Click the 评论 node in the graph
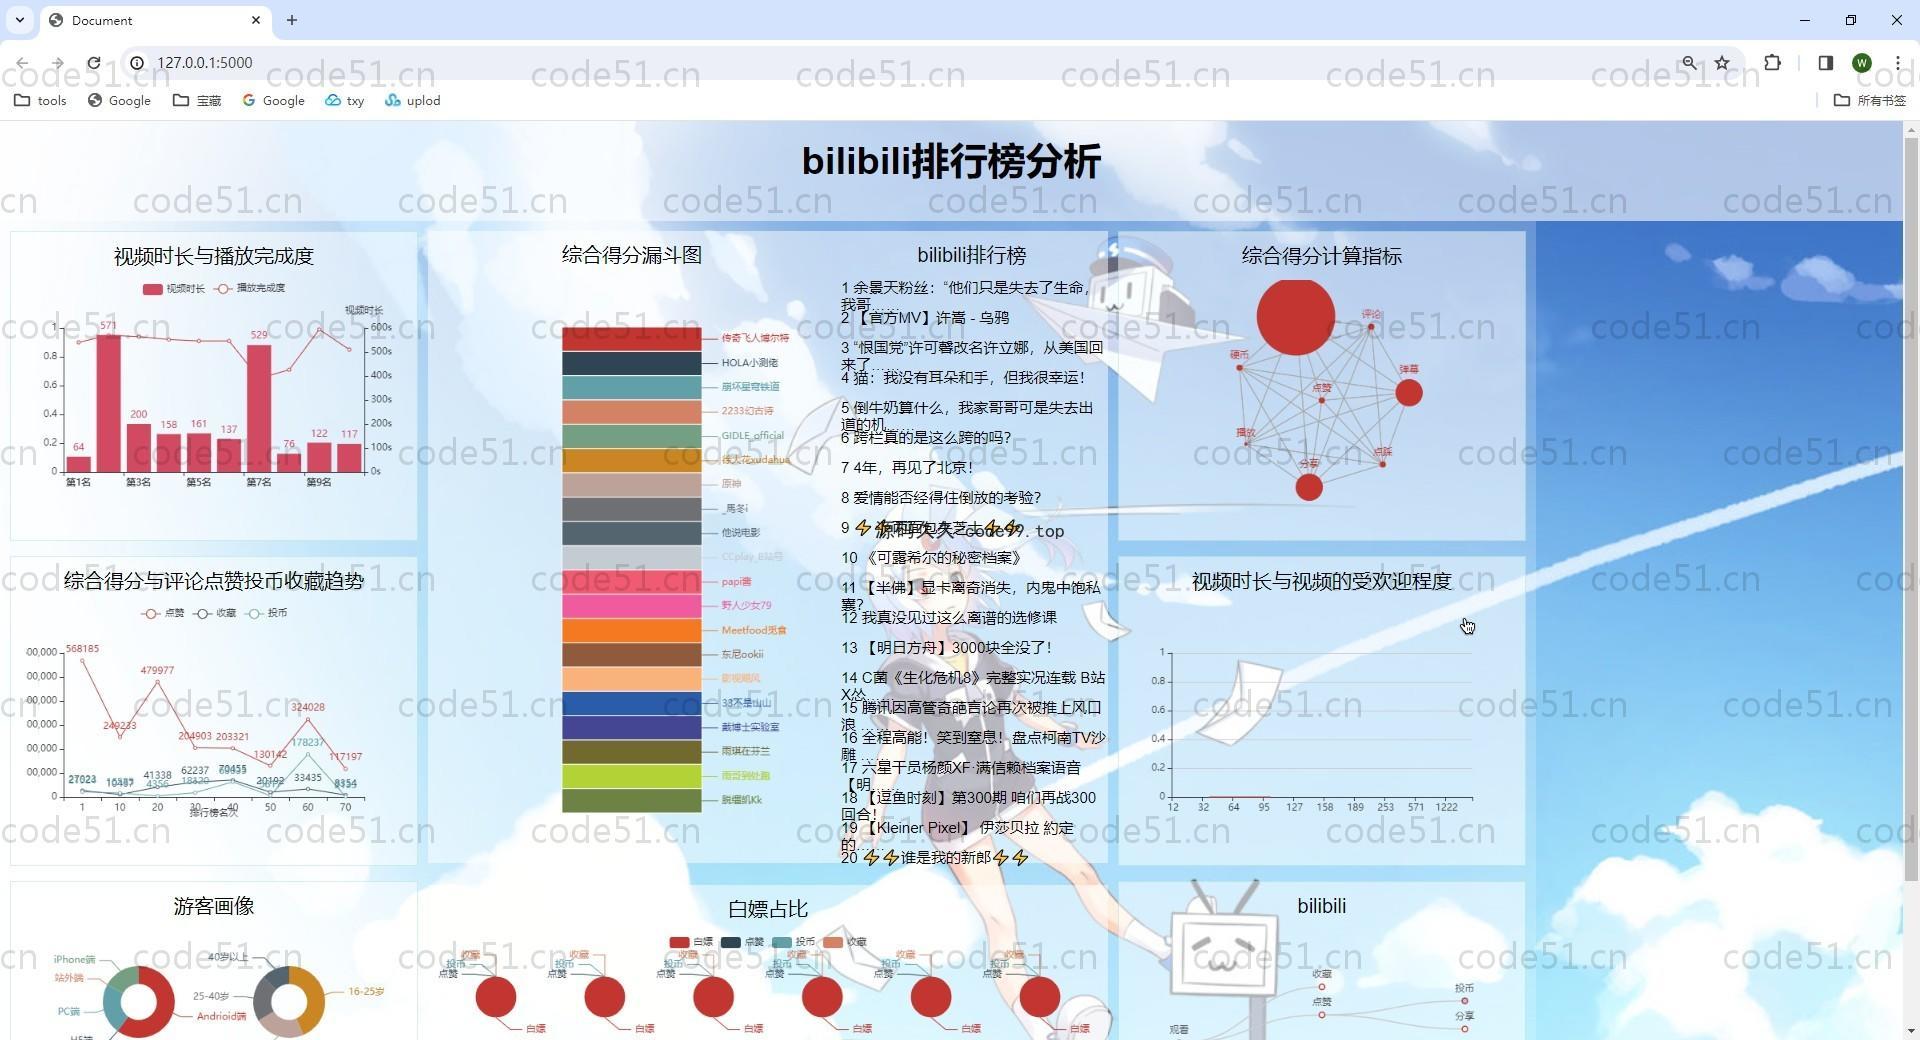1920x1040 pixels. pos(1371,326)
